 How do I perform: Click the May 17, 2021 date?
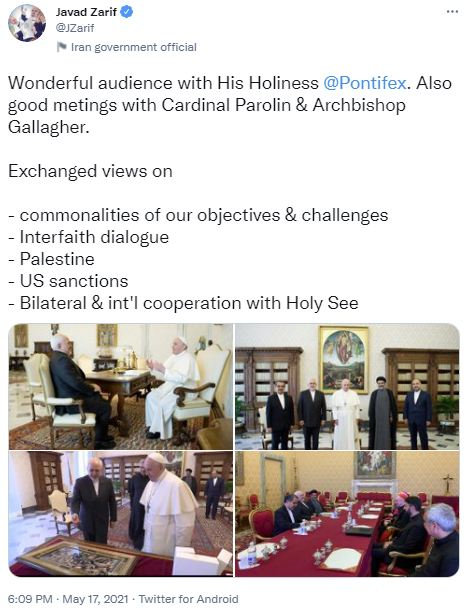[x=95, y=599]
